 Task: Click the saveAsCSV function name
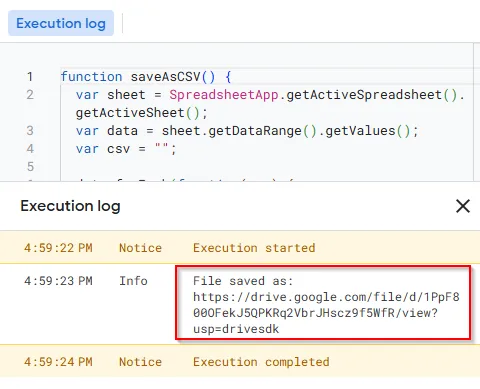tap(165, 77)
